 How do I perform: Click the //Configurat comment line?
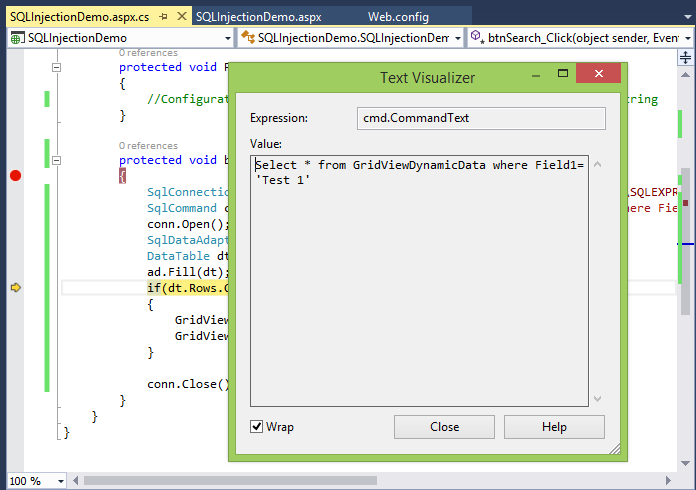pos(188,99)
